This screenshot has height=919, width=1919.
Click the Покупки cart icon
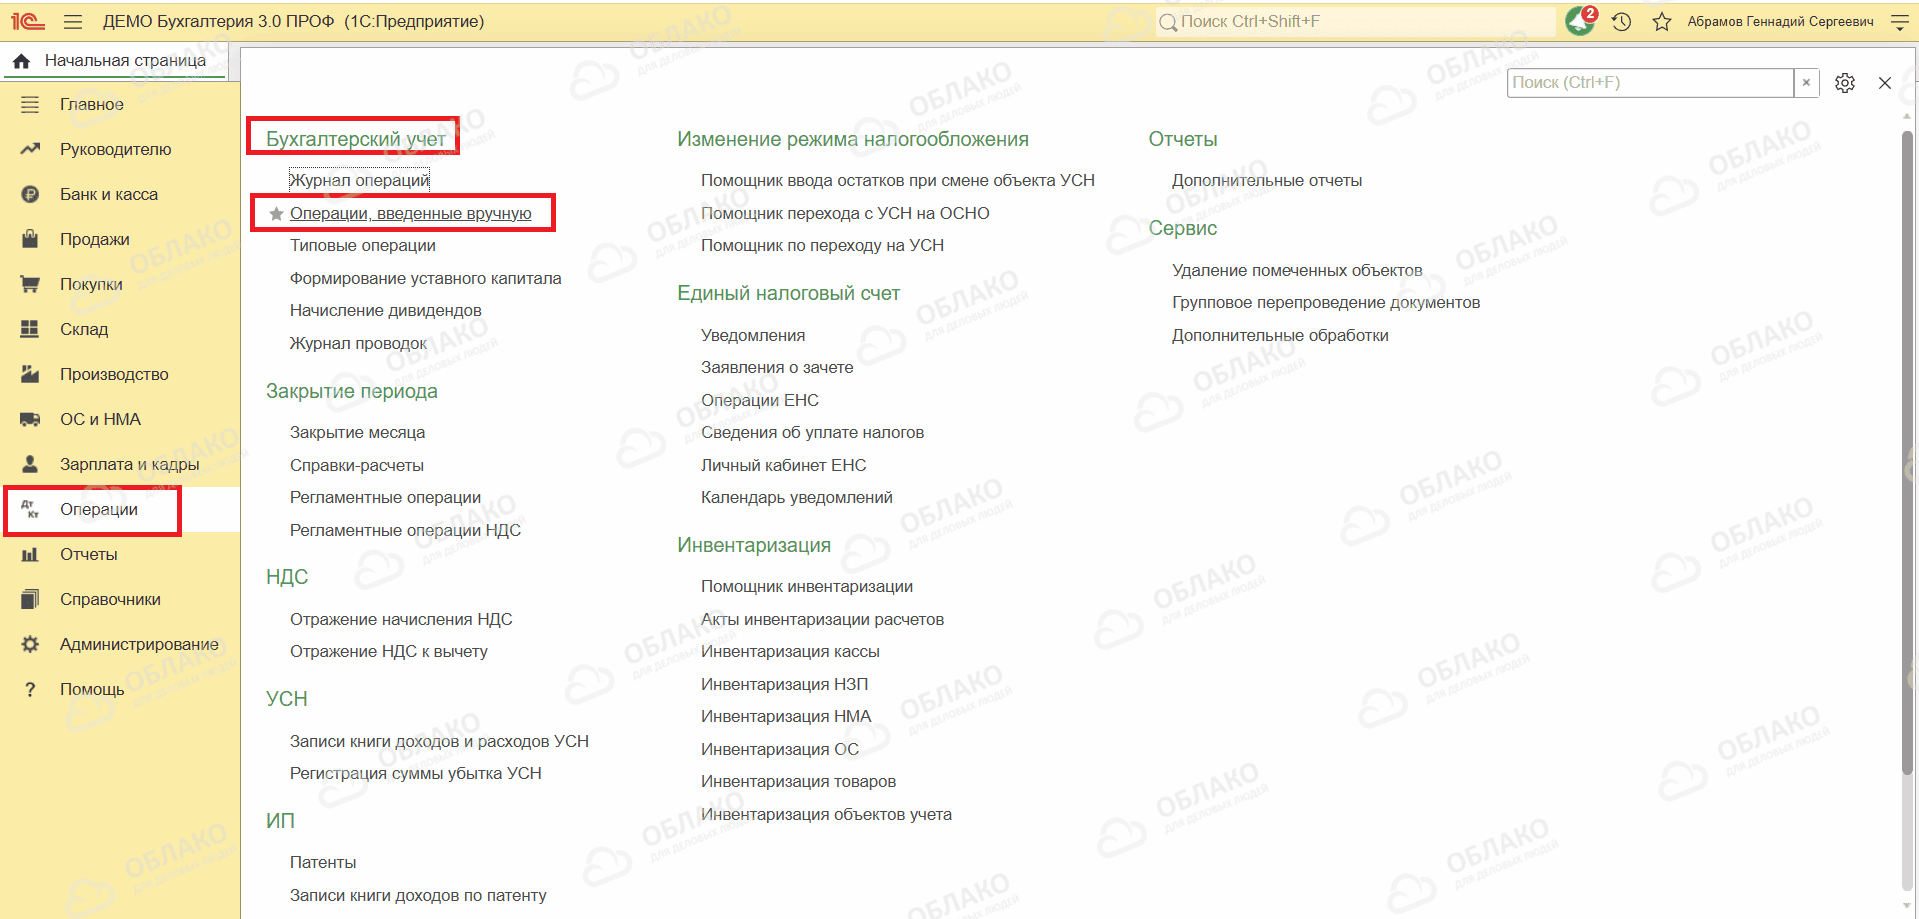[x=30, y=284]
